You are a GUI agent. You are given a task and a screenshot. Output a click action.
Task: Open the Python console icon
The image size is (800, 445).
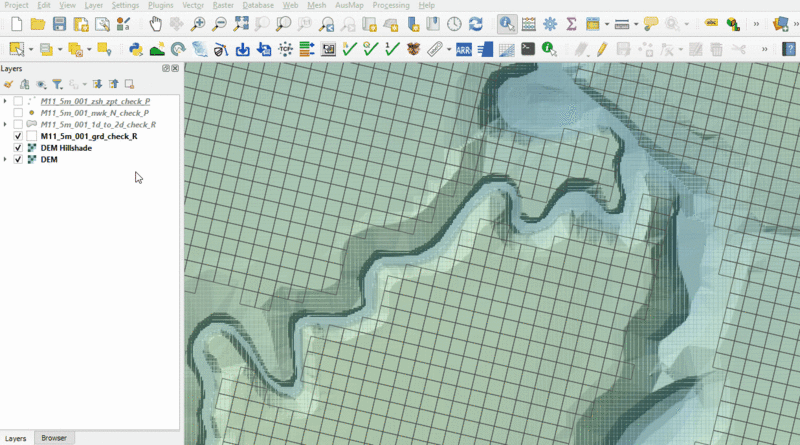point(136,48)
